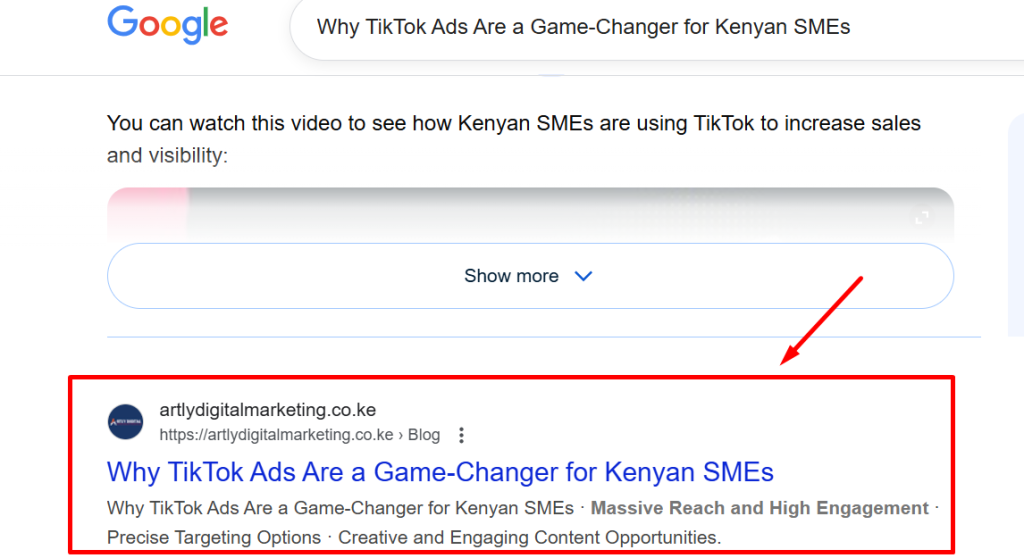Click the https://artlydigitalmarketing.co.ke URL text

(276, 435)
